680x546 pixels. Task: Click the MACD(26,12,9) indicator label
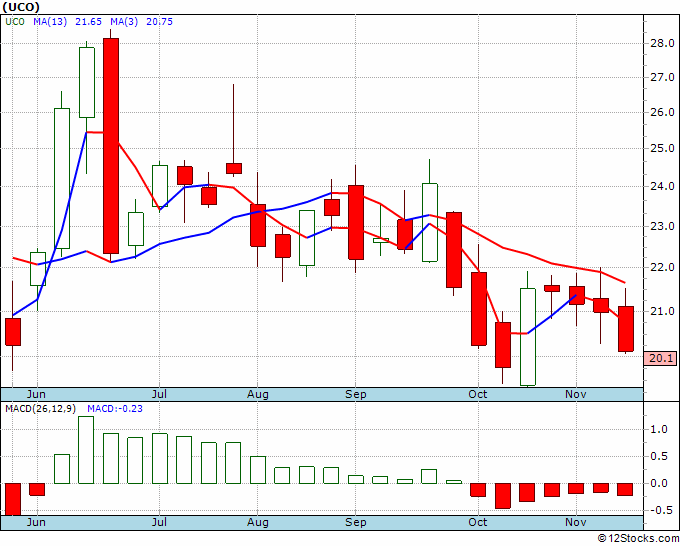(x=43, y=409)
